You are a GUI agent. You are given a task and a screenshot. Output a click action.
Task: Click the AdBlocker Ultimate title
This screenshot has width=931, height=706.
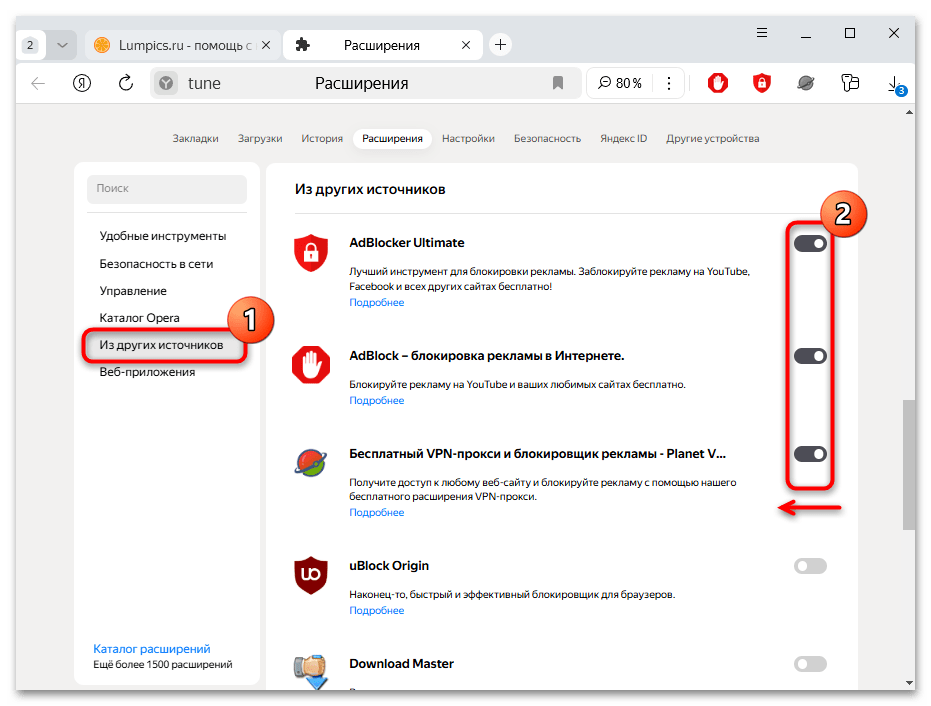(407, 243)
